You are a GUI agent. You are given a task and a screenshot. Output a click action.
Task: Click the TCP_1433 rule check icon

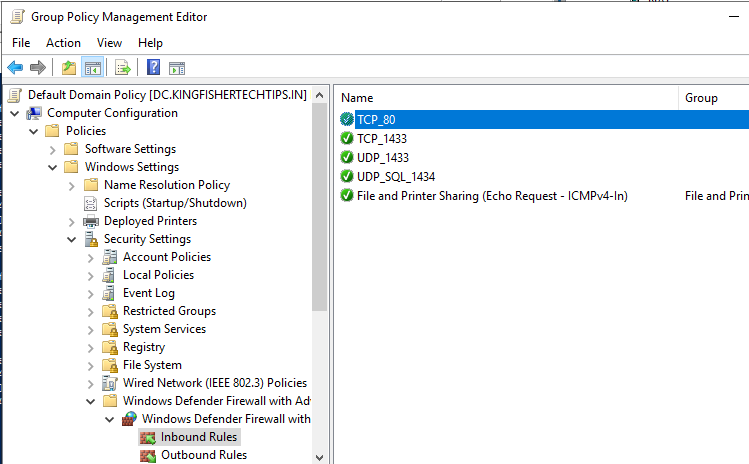click(347, 138)
